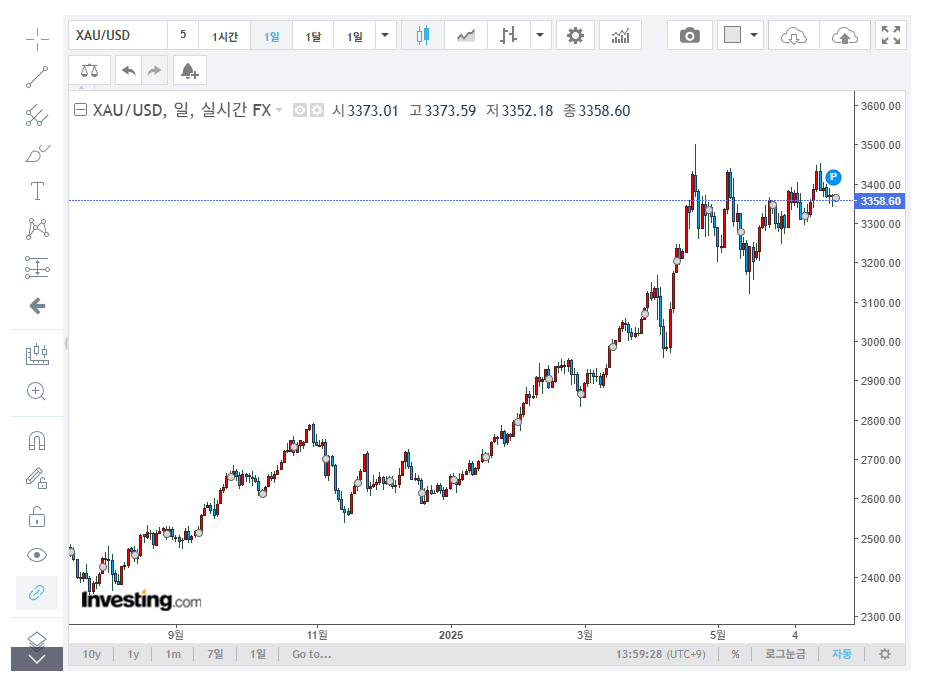This screenshot has width=925, height=678.
Task: Toggle series visibility eye in legend
Action: pos(300,110)
